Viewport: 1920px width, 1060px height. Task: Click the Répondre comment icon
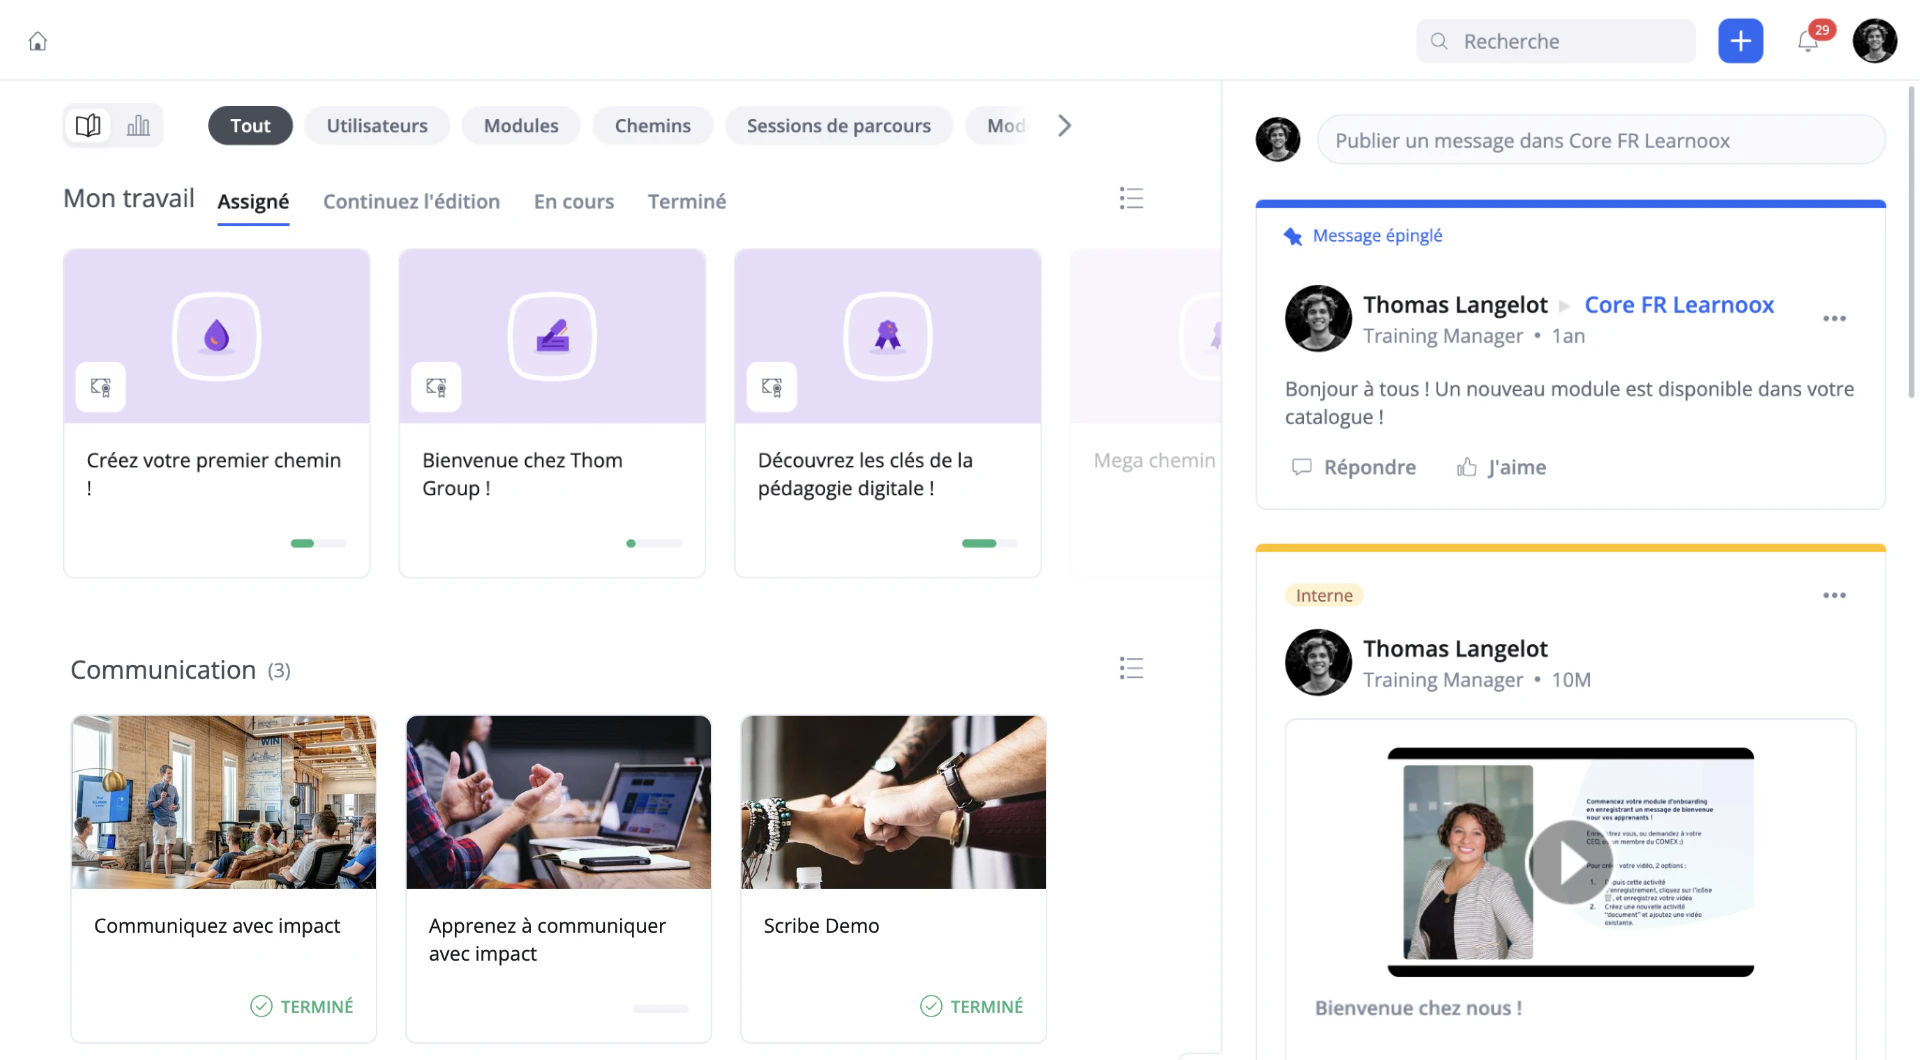(x=1301, y=467)
